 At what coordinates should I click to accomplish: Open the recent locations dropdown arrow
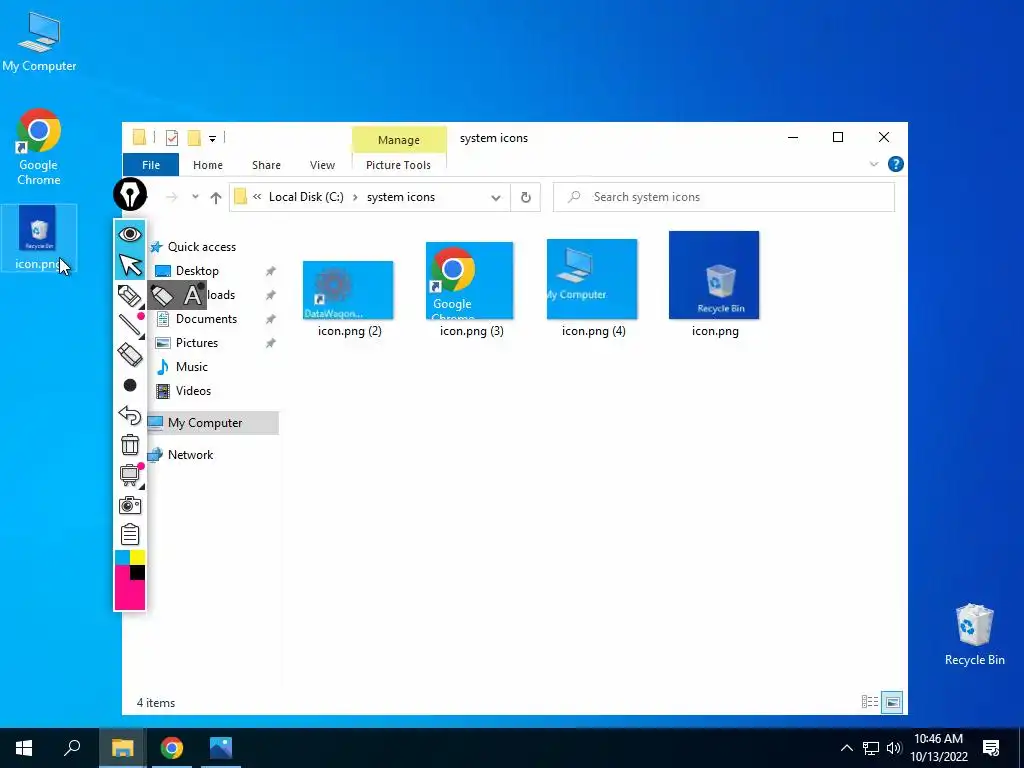[195, 197]
